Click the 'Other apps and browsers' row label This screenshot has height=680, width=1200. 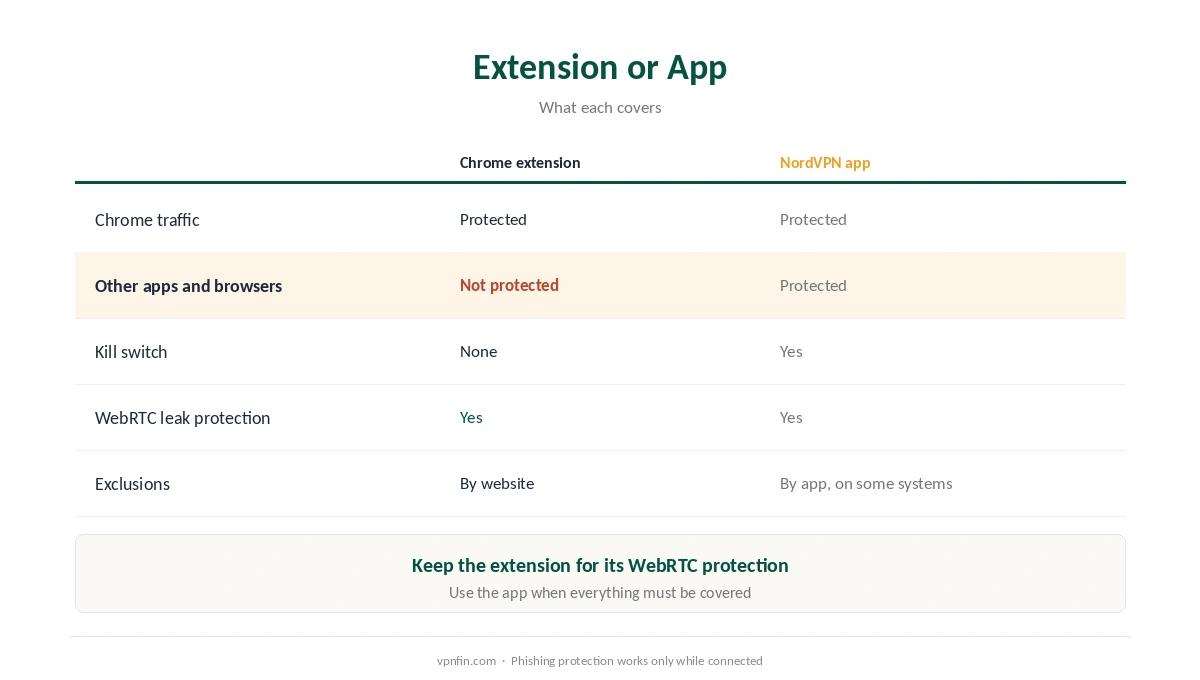click(x=188, y=286)
